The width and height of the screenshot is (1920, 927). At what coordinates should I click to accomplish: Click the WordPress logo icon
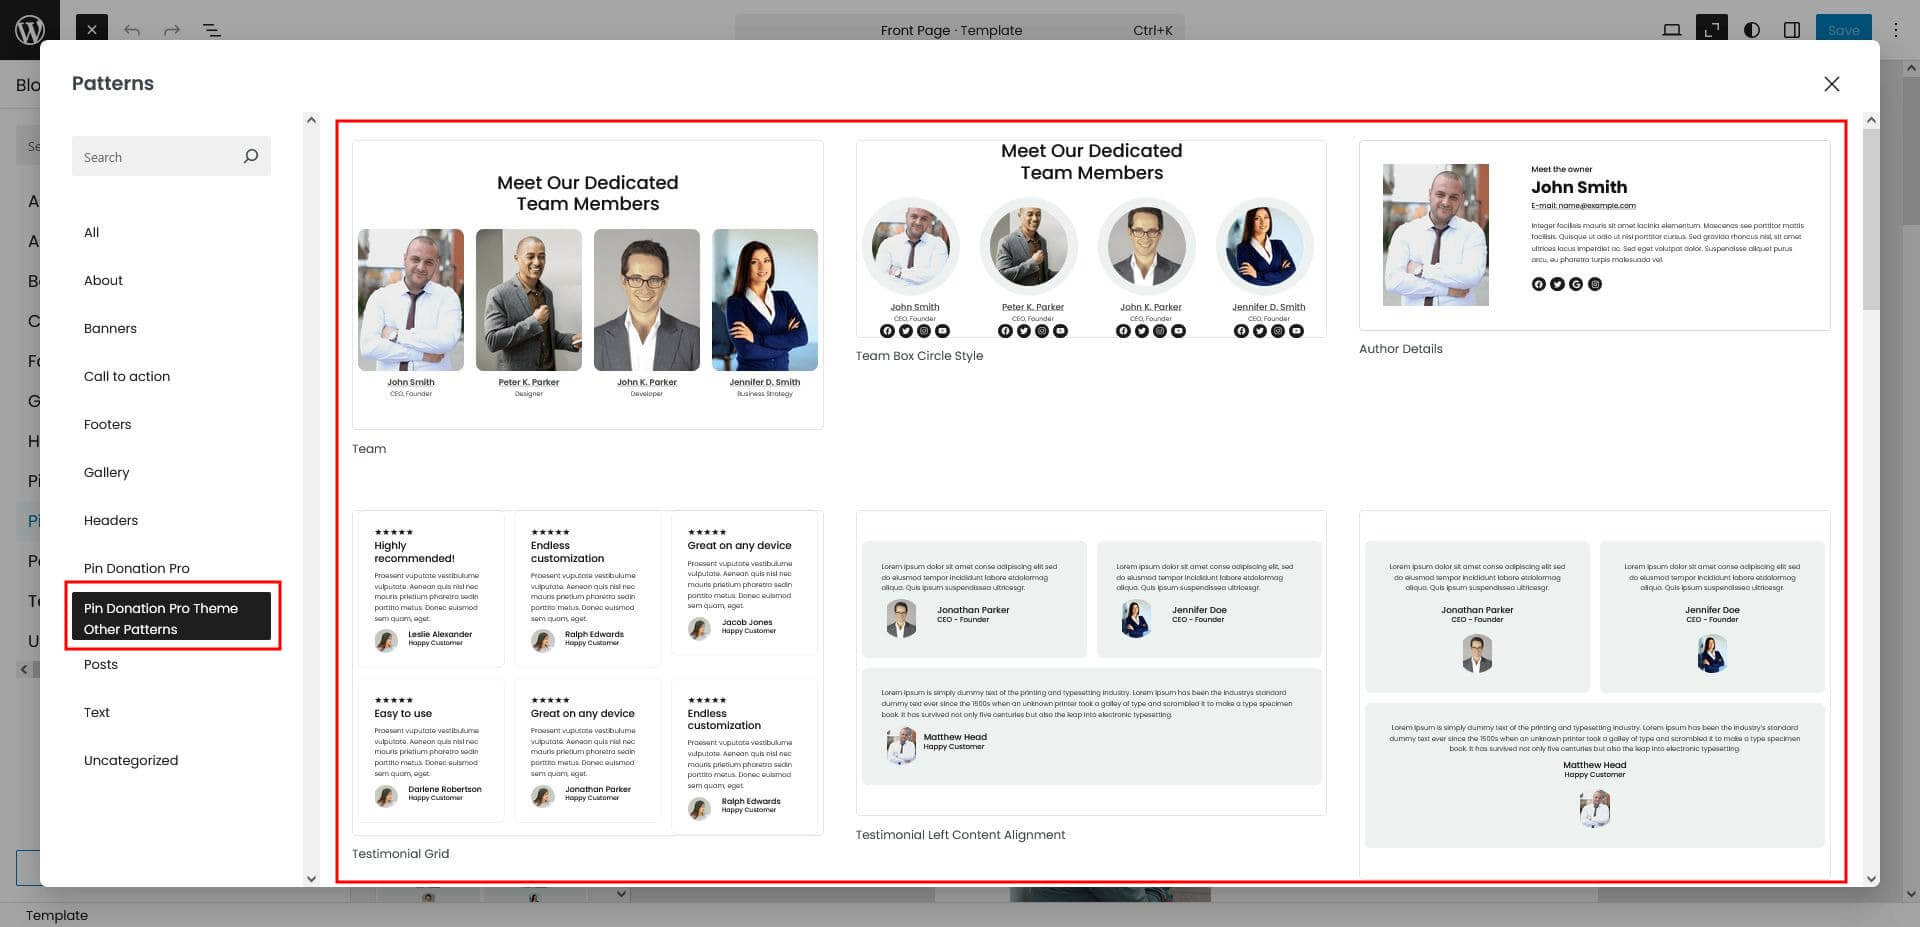[x=30, y=30]
